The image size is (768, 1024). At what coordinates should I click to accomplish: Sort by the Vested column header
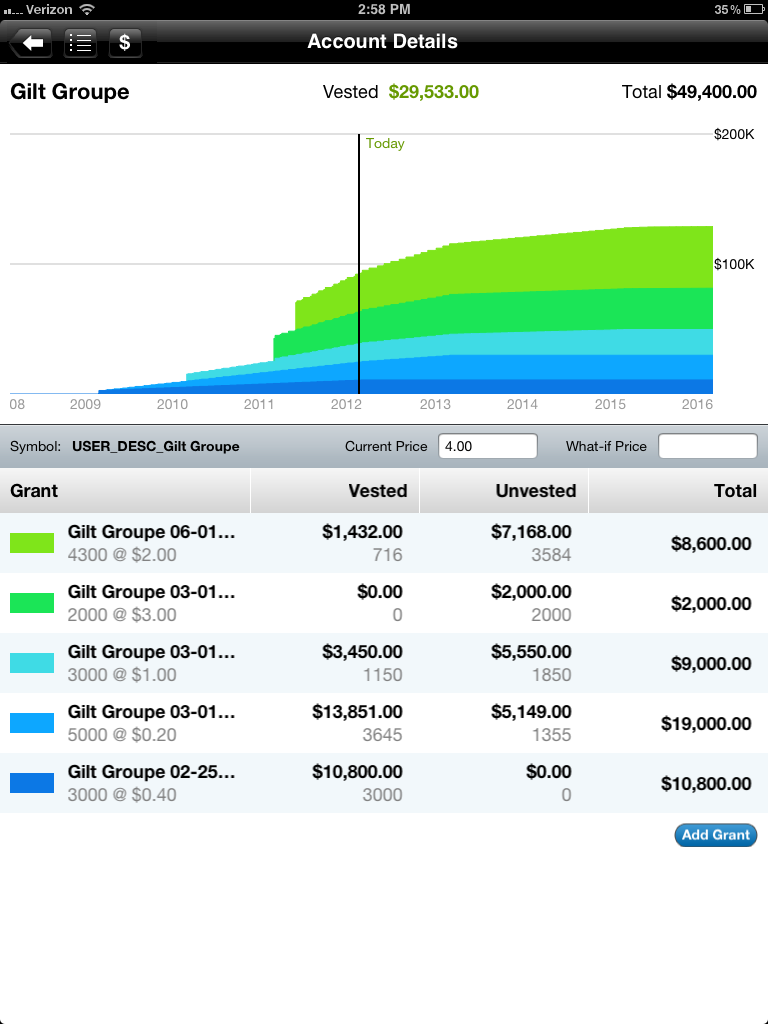tap(335, 490)
